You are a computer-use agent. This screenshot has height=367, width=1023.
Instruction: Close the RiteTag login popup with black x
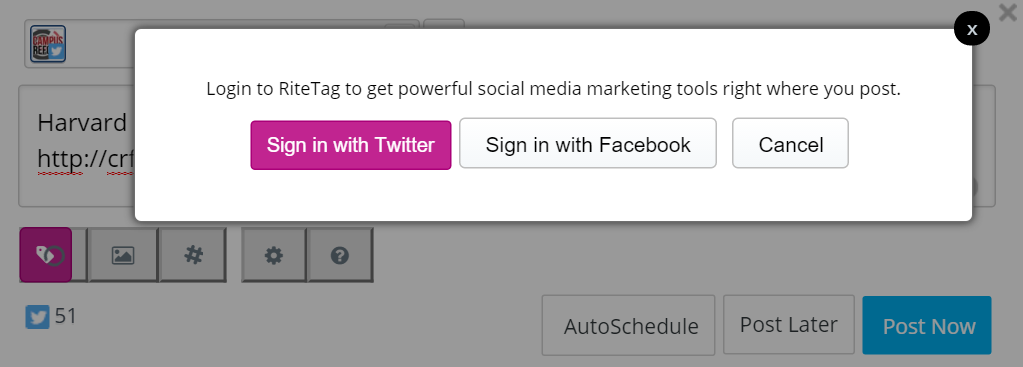point(971,29)
